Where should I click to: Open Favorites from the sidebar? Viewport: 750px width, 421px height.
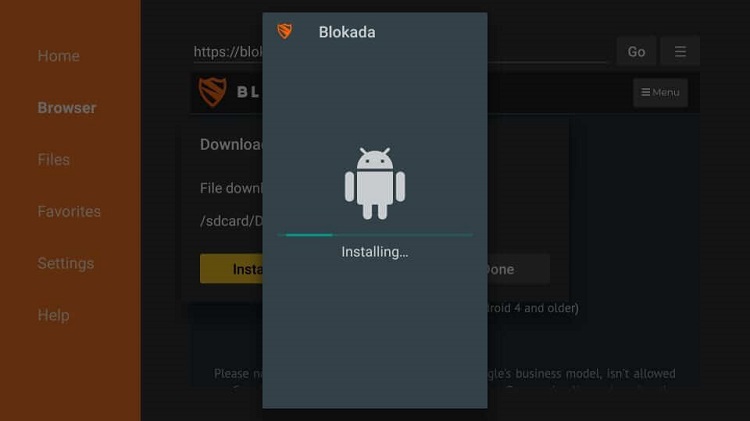coord(69,211)
